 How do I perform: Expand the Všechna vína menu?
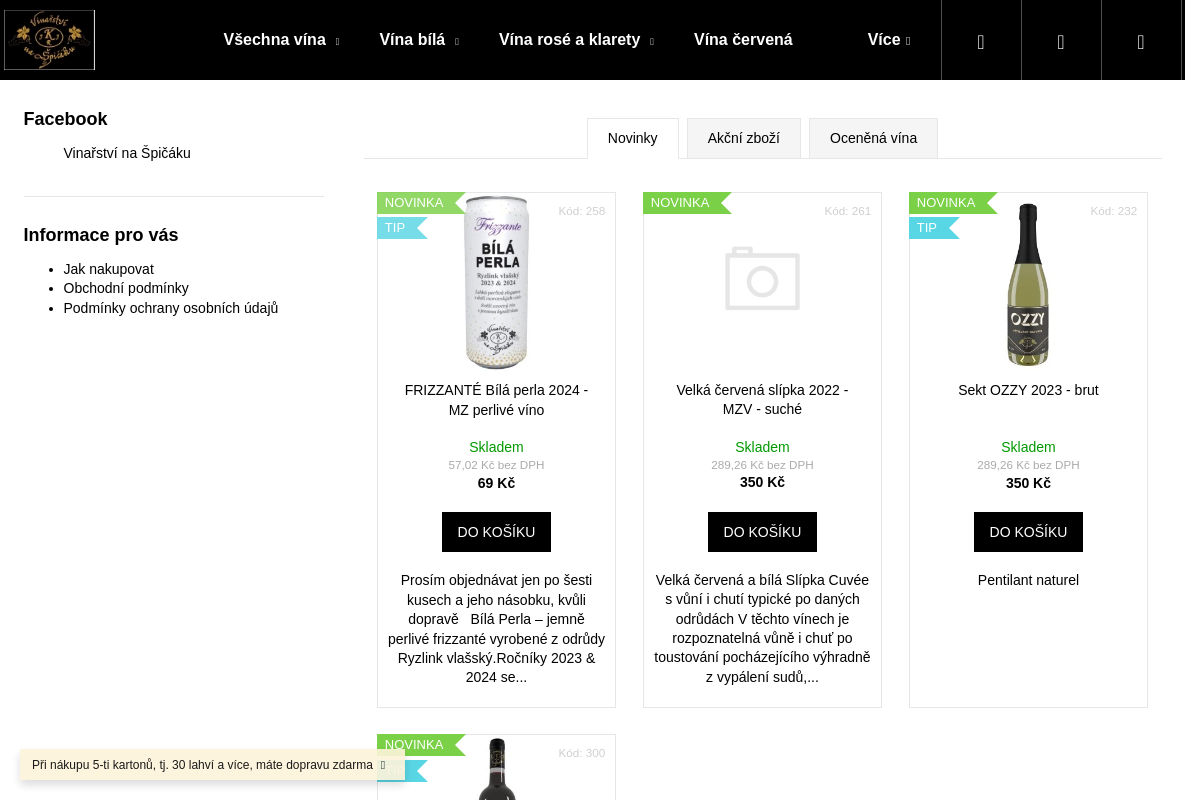pyautogui.click(x=281, y=40)
